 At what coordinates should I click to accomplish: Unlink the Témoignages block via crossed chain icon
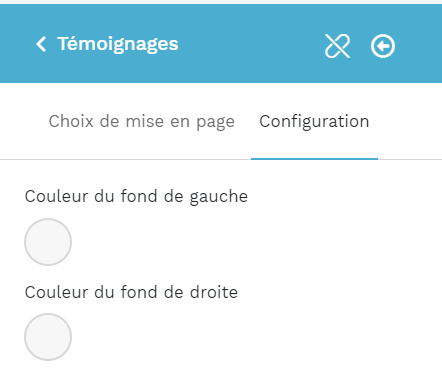337,46
